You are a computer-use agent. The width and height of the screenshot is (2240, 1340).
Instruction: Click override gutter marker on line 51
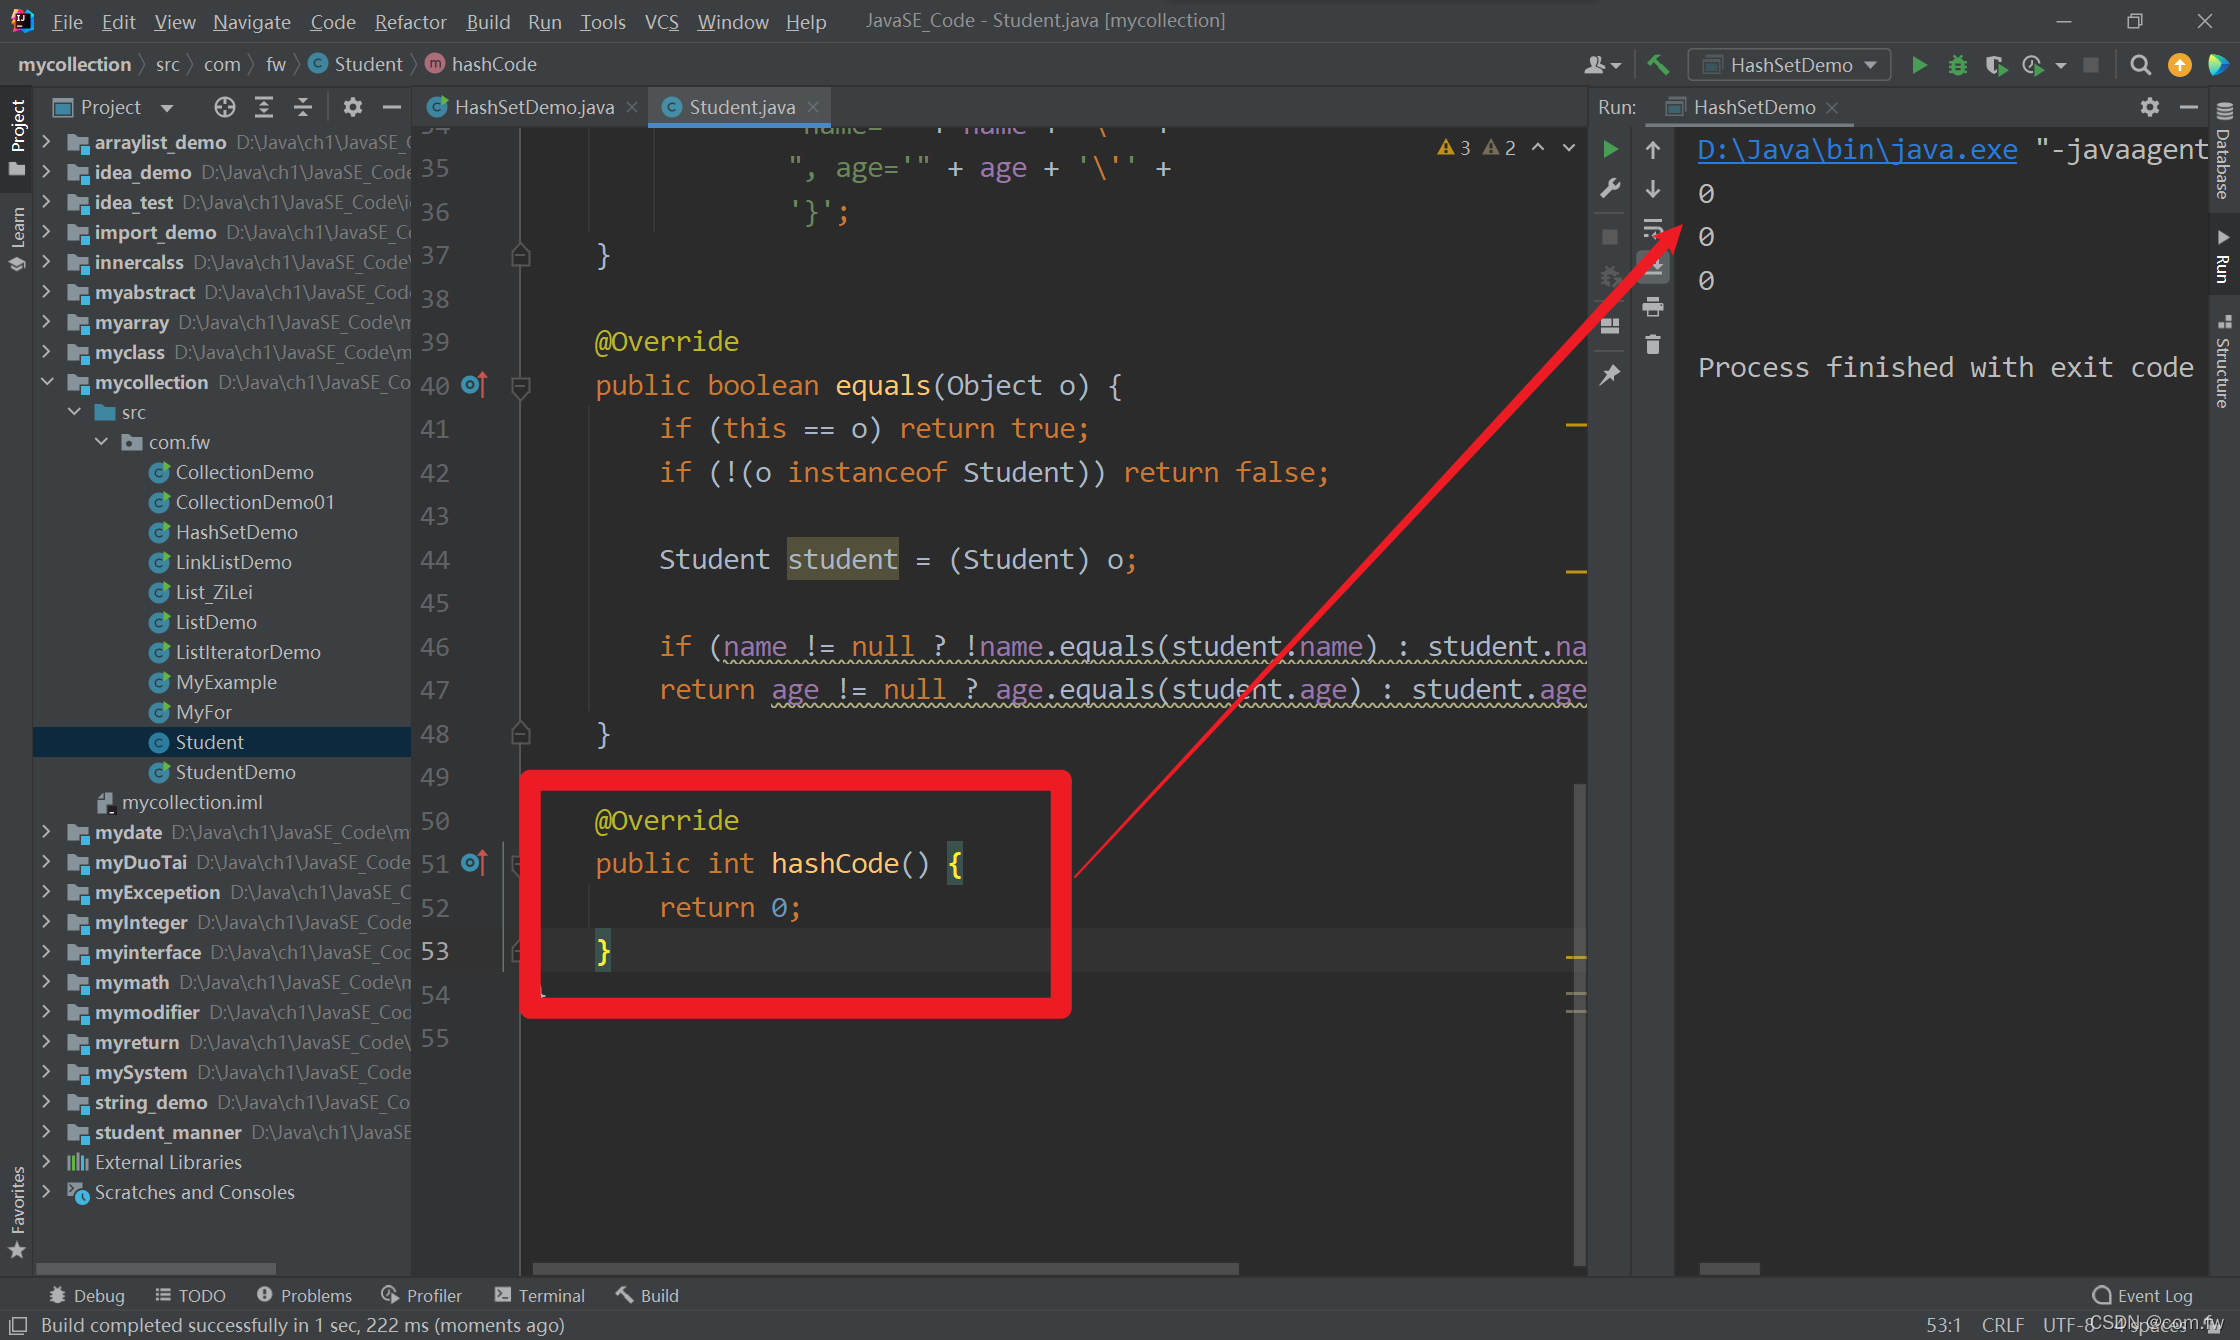(x=474, y=862)
